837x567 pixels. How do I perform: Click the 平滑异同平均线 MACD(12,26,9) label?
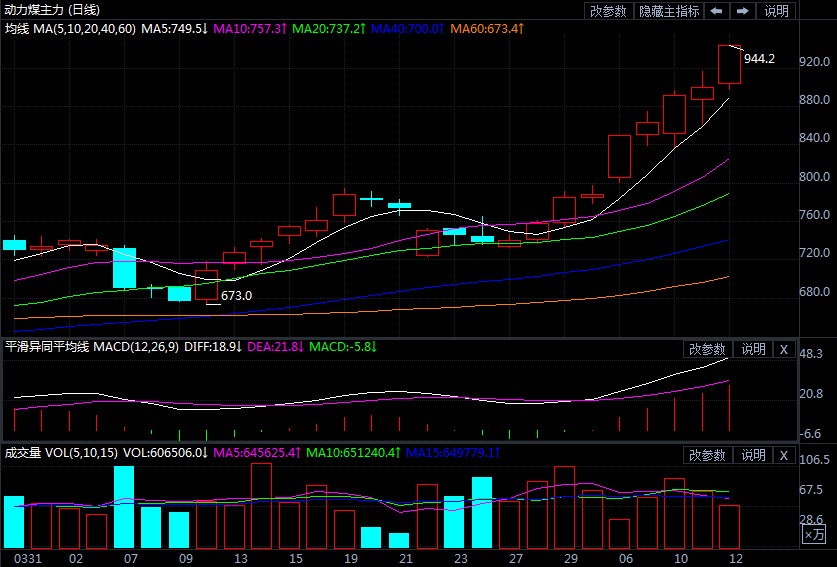[92, 347]
